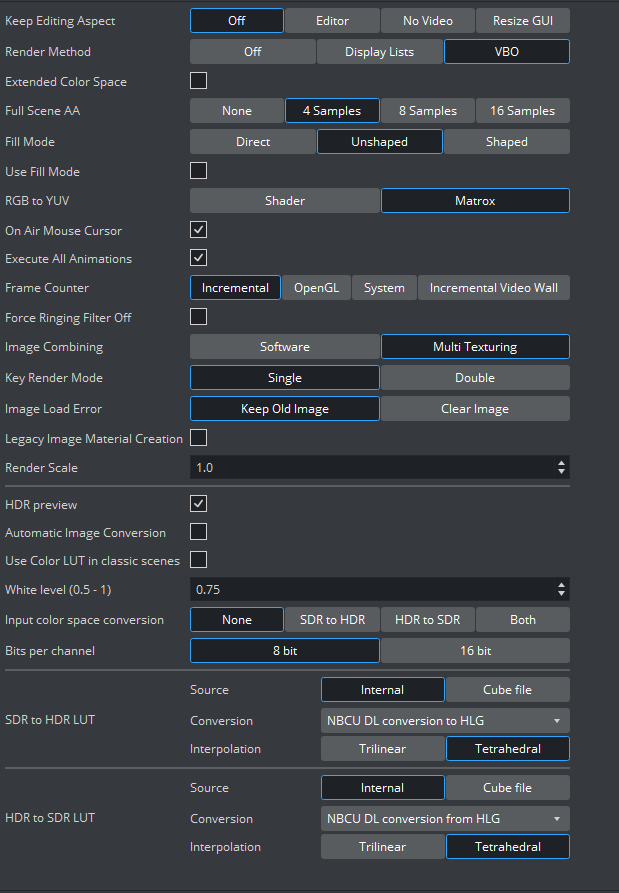
Task: Select Cube file source for SDR to HDR LUT
Action: [507, 690]
